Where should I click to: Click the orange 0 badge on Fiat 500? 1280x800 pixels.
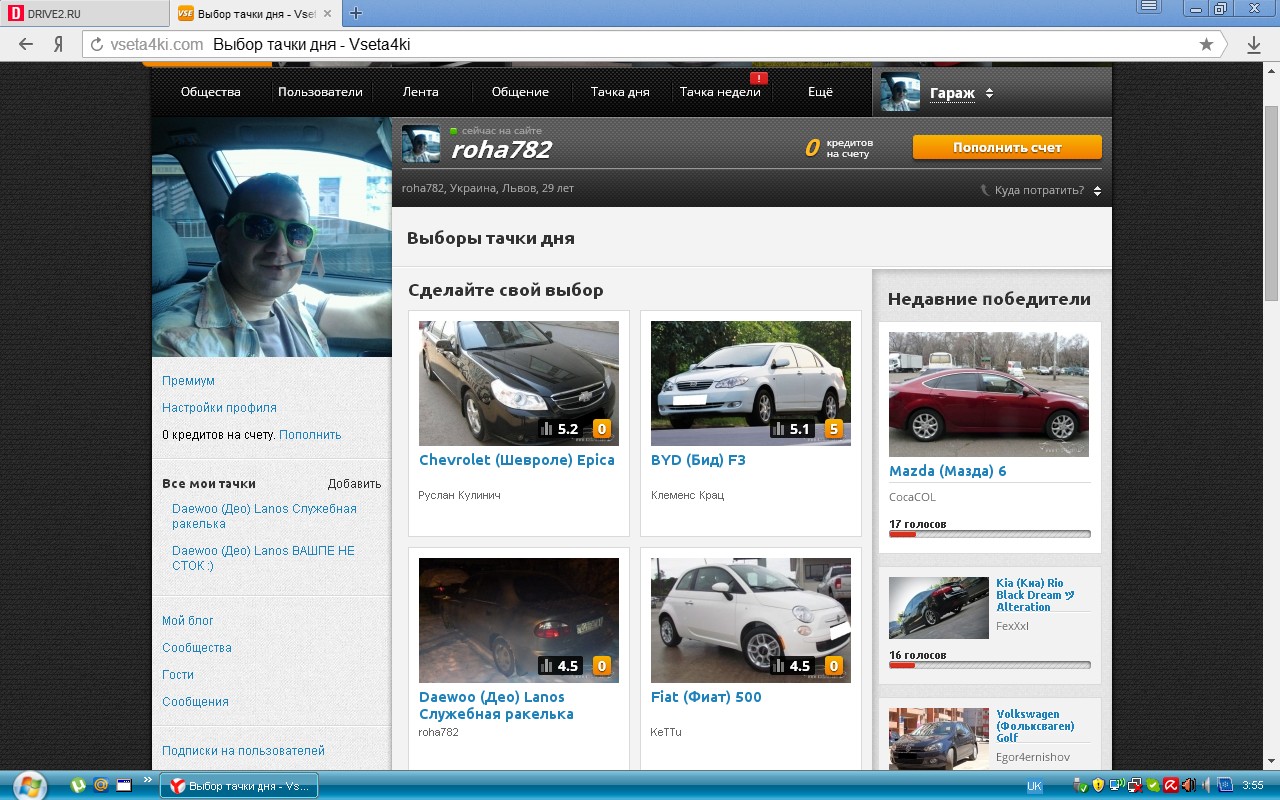point(833,666)
